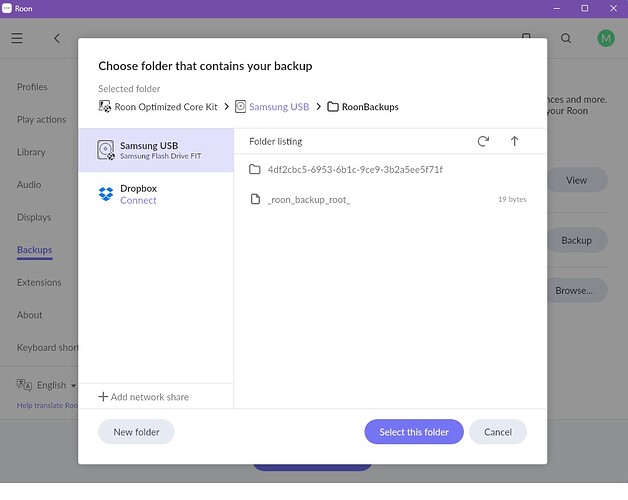The image size is (628, 500).
Task: Click the bookmark icon in header
Action: [x=526, y=36]
